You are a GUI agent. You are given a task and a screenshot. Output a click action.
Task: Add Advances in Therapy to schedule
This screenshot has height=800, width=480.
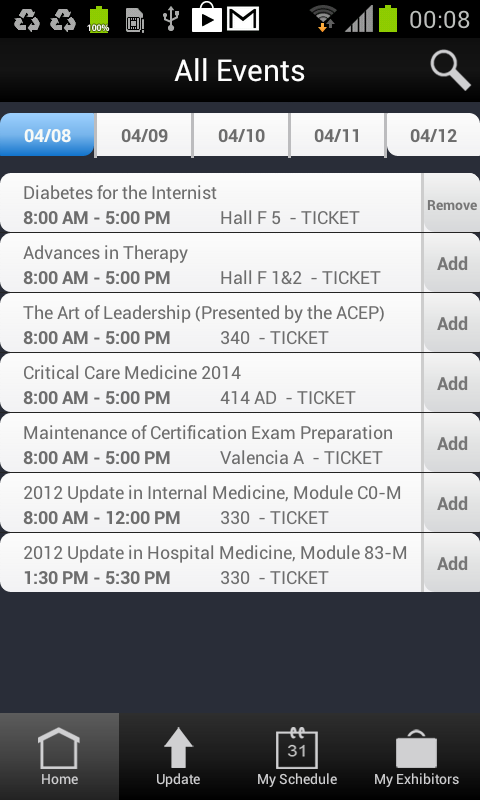[451, 263]
